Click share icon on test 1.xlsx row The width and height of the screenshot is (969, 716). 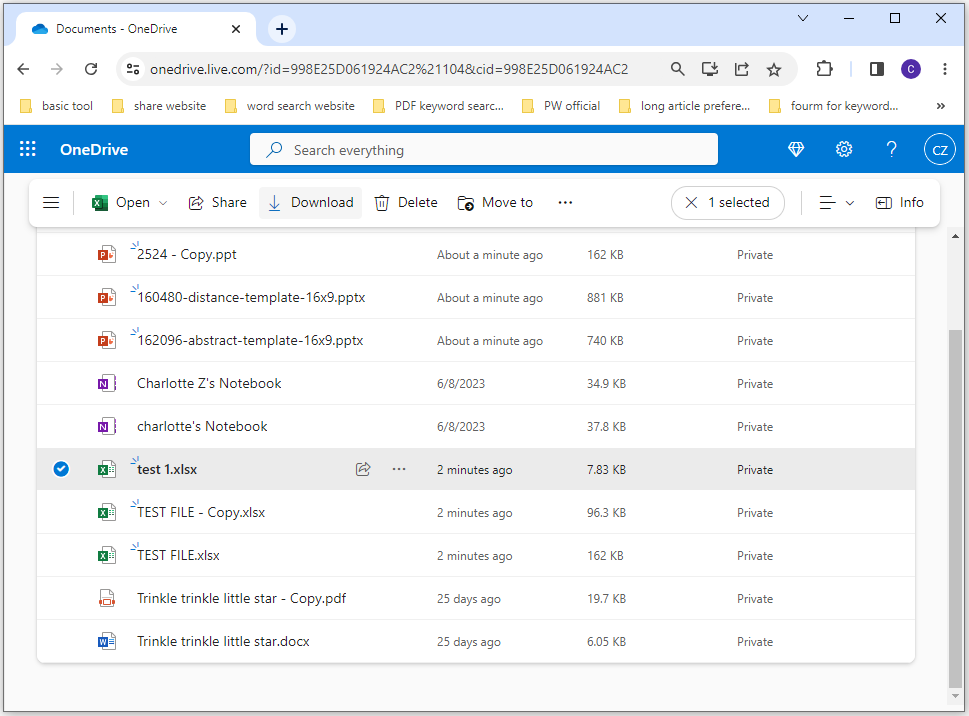pos(364,469)
